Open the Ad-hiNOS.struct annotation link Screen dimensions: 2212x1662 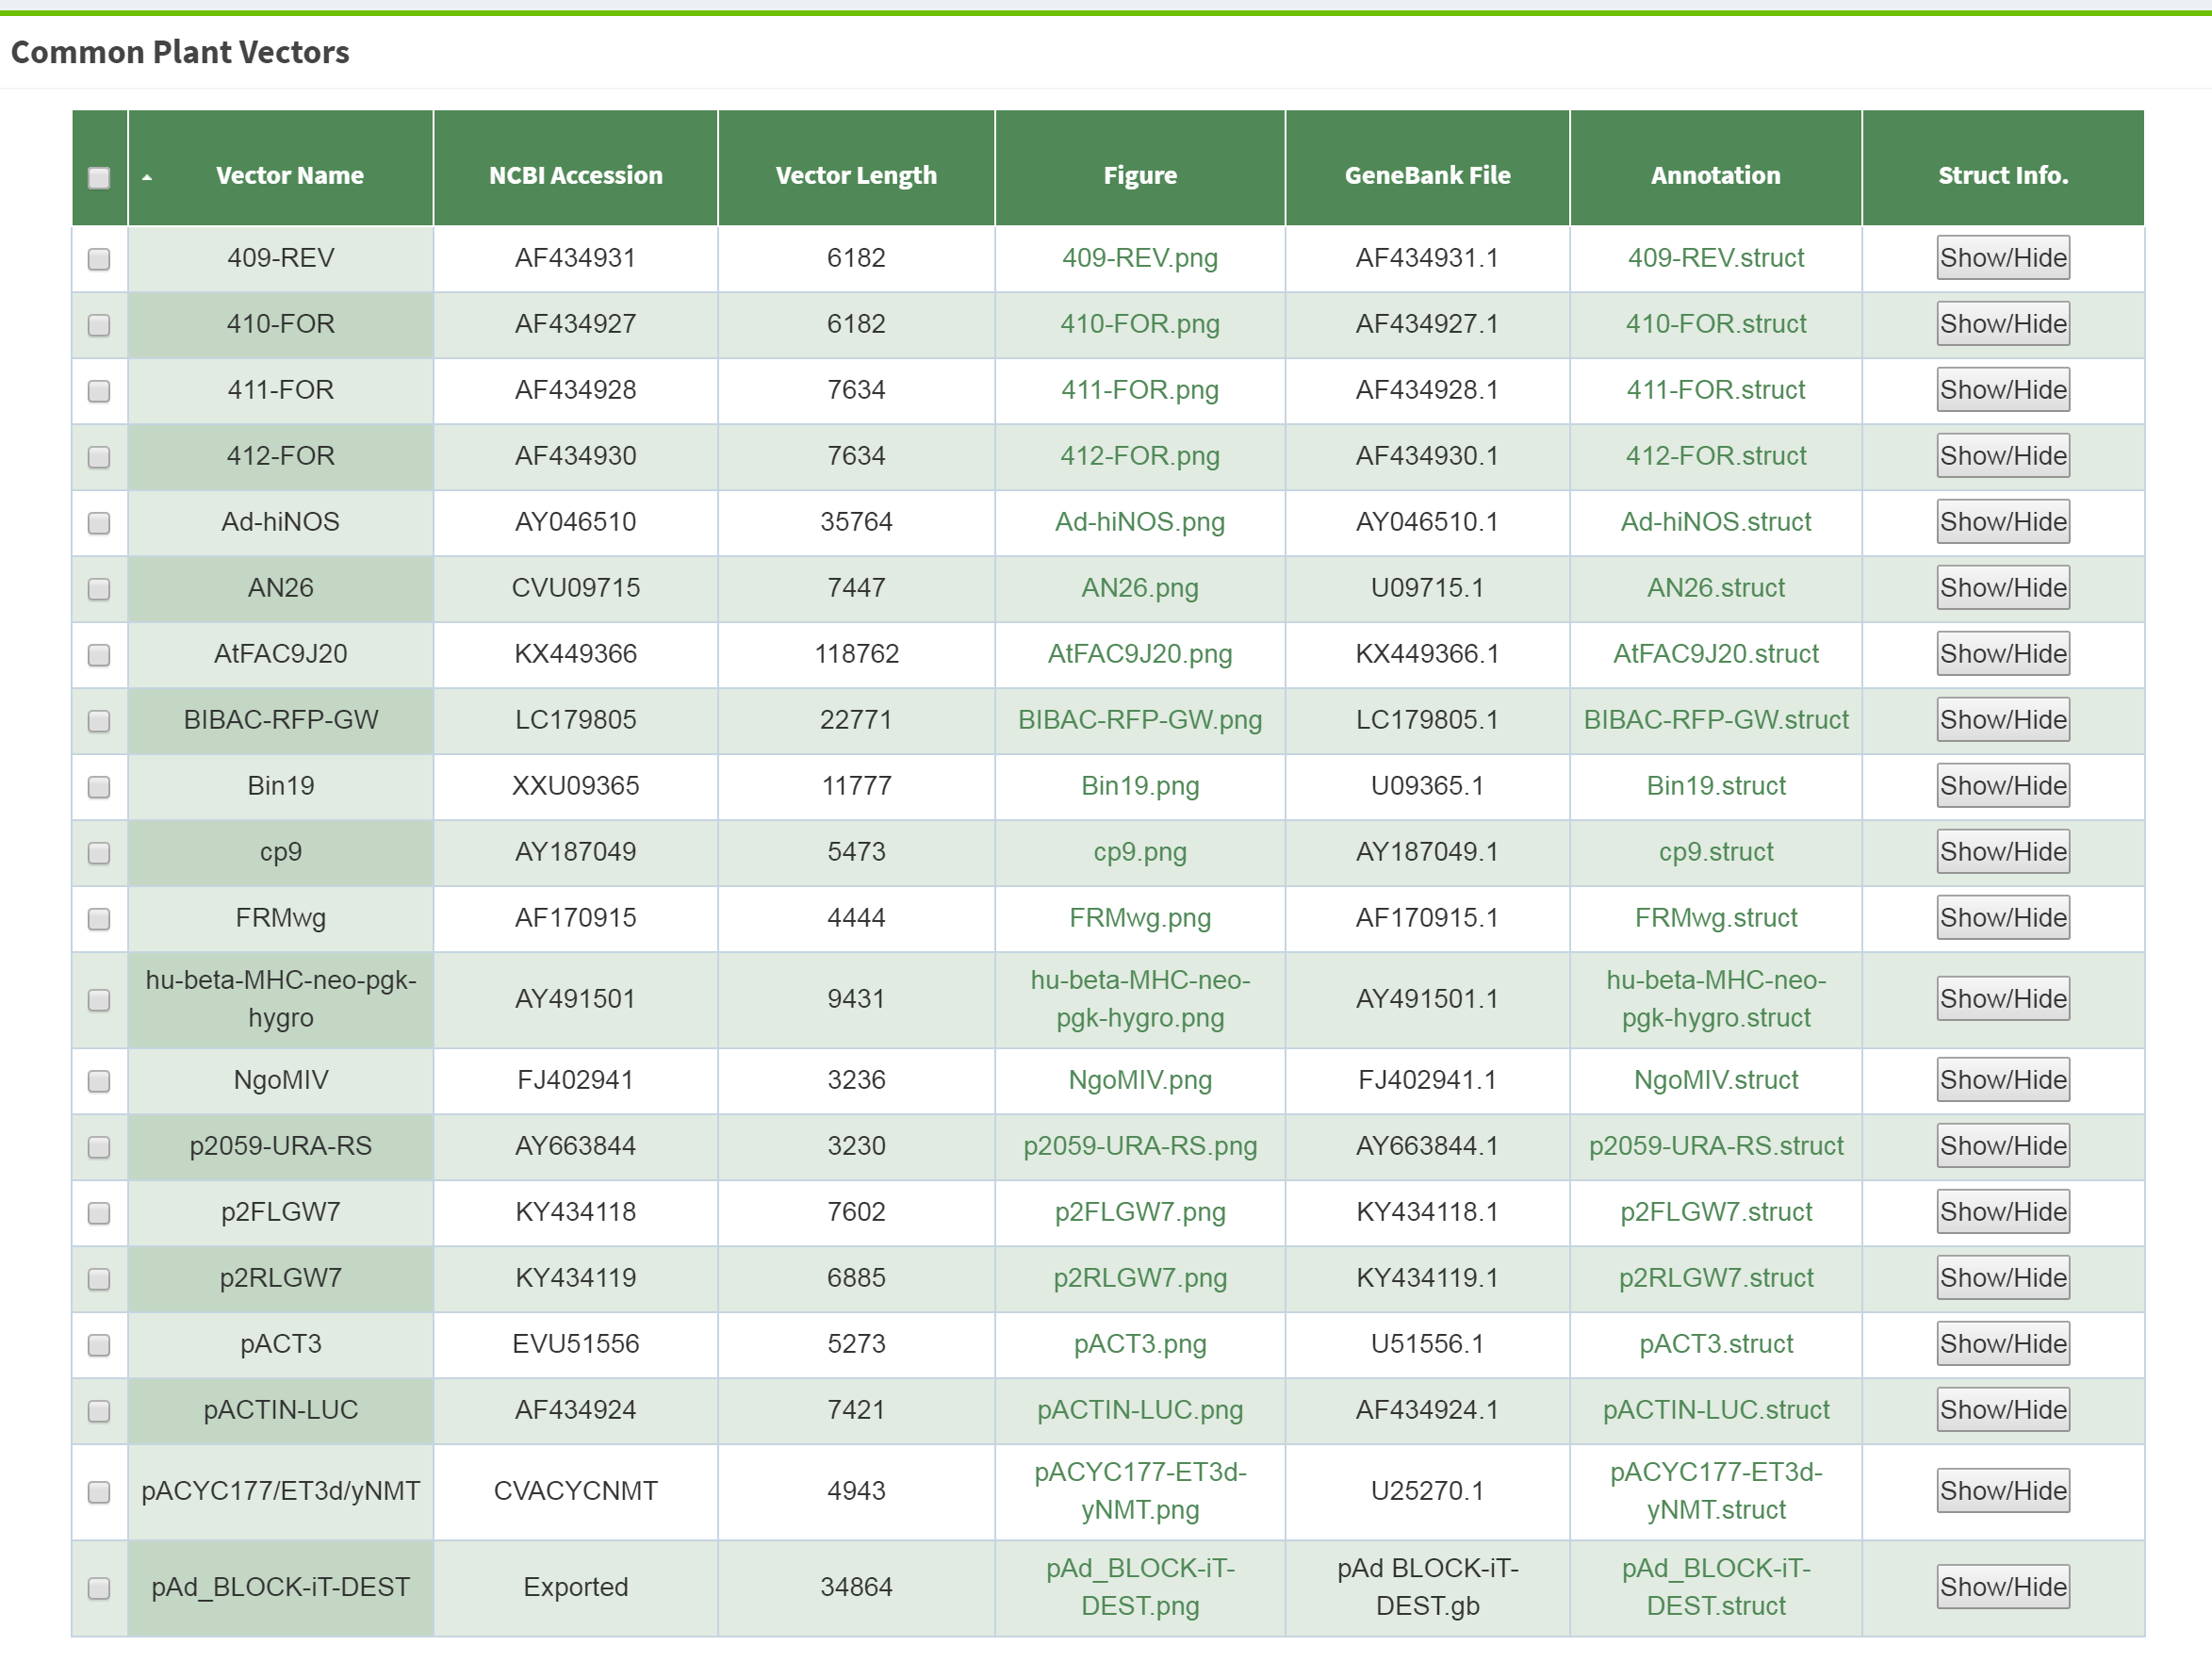(1715, 522)
